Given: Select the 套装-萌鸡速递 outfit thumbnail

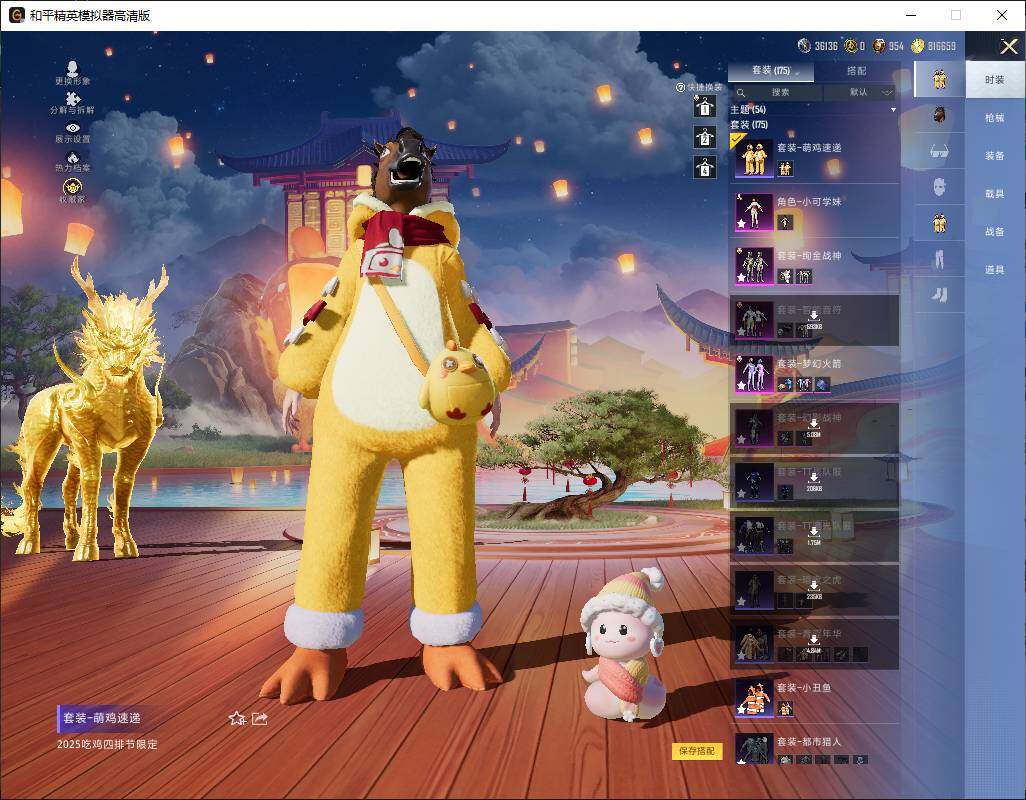Looking at the screenshot, I should point(754,158).
